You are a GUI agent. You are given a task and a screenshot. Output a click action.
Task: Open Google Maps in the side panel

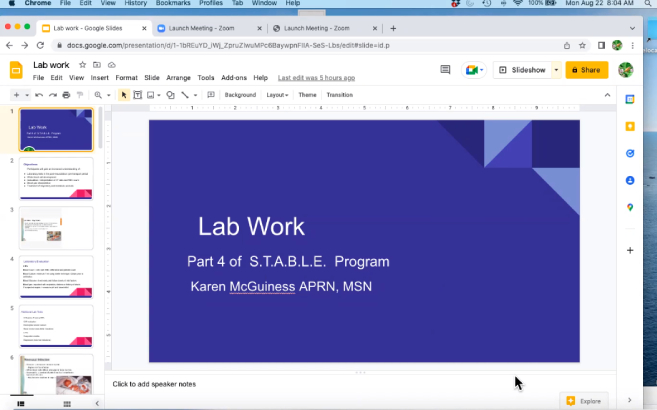click(630, 207)
